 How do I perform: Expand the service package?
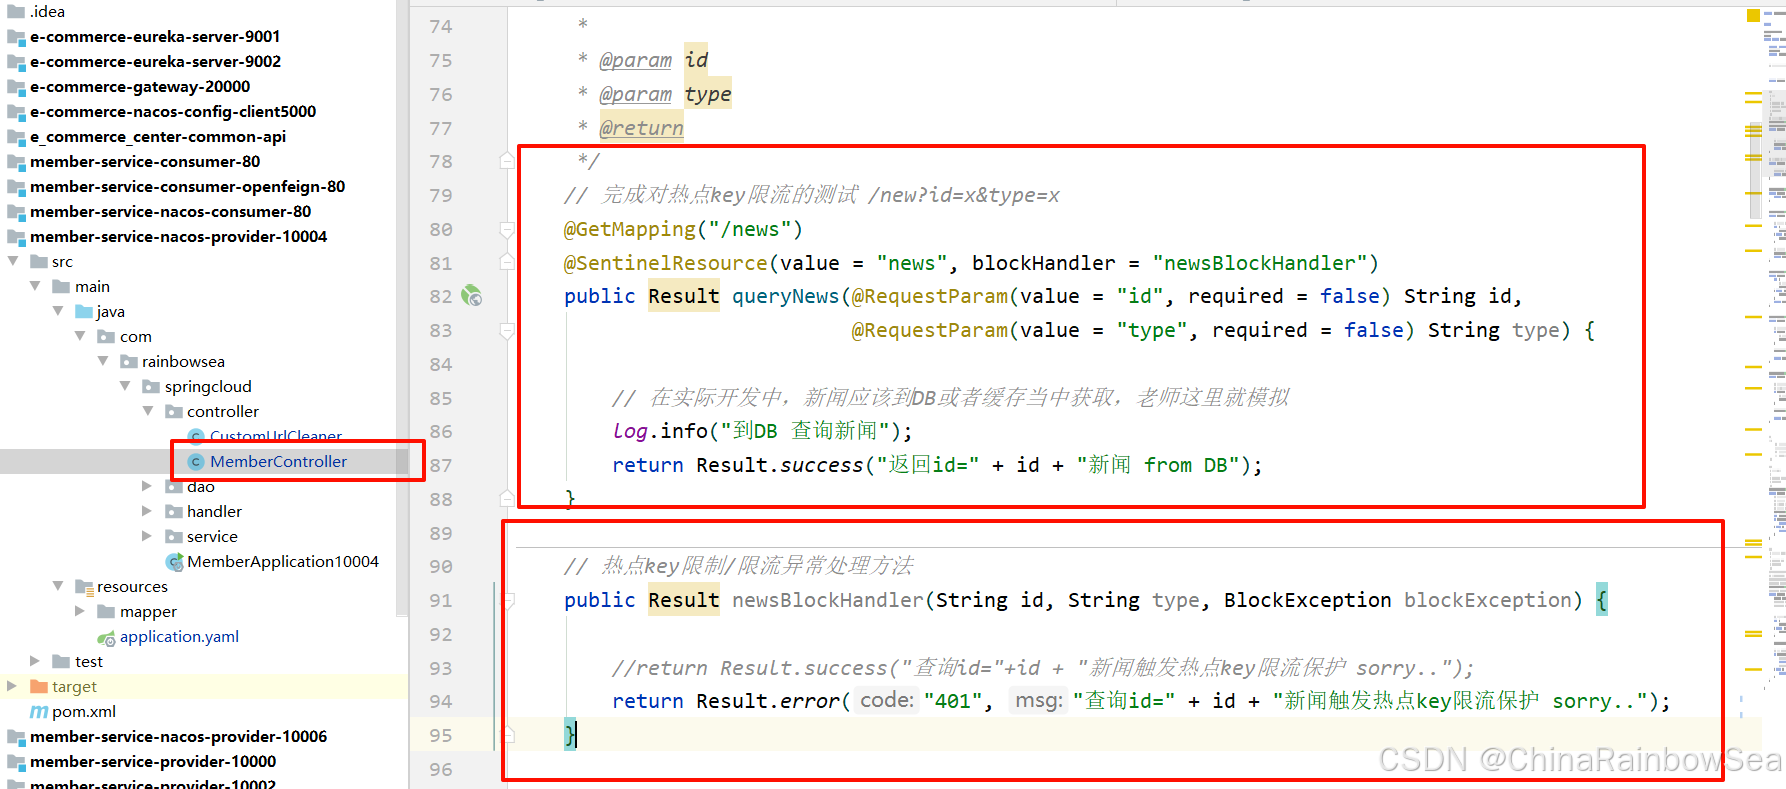coord(148,536)
